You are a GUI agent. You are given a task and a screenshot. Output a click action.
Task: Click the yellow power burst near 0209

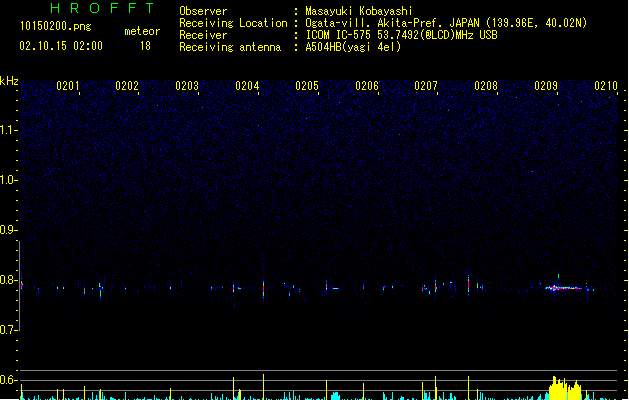(565, 388)
